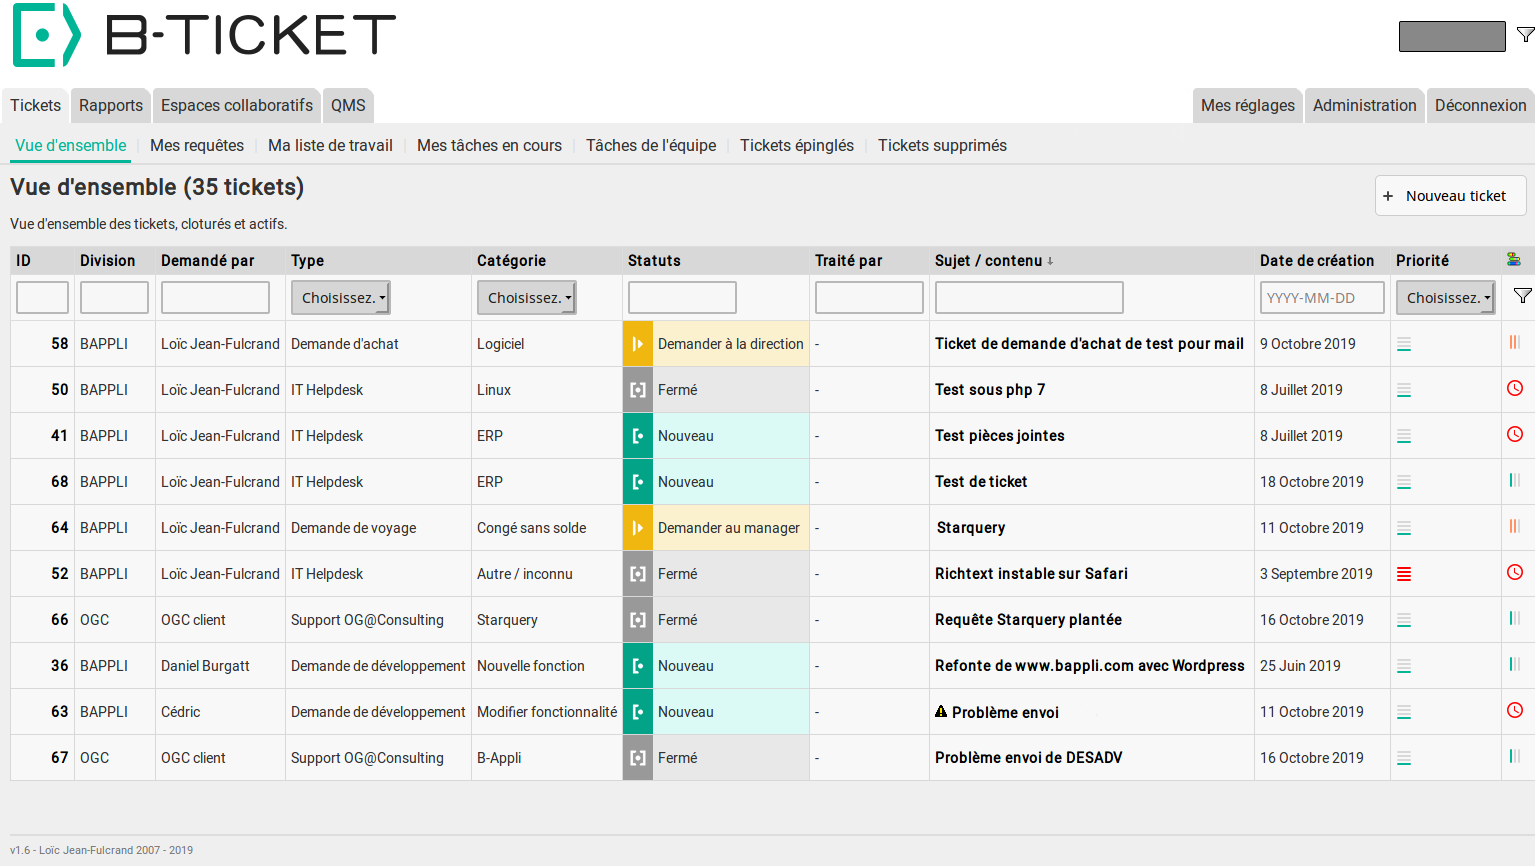Go to Mes tâches en cours
Screen dimensions: 1535x866
(x=489, y=145)
